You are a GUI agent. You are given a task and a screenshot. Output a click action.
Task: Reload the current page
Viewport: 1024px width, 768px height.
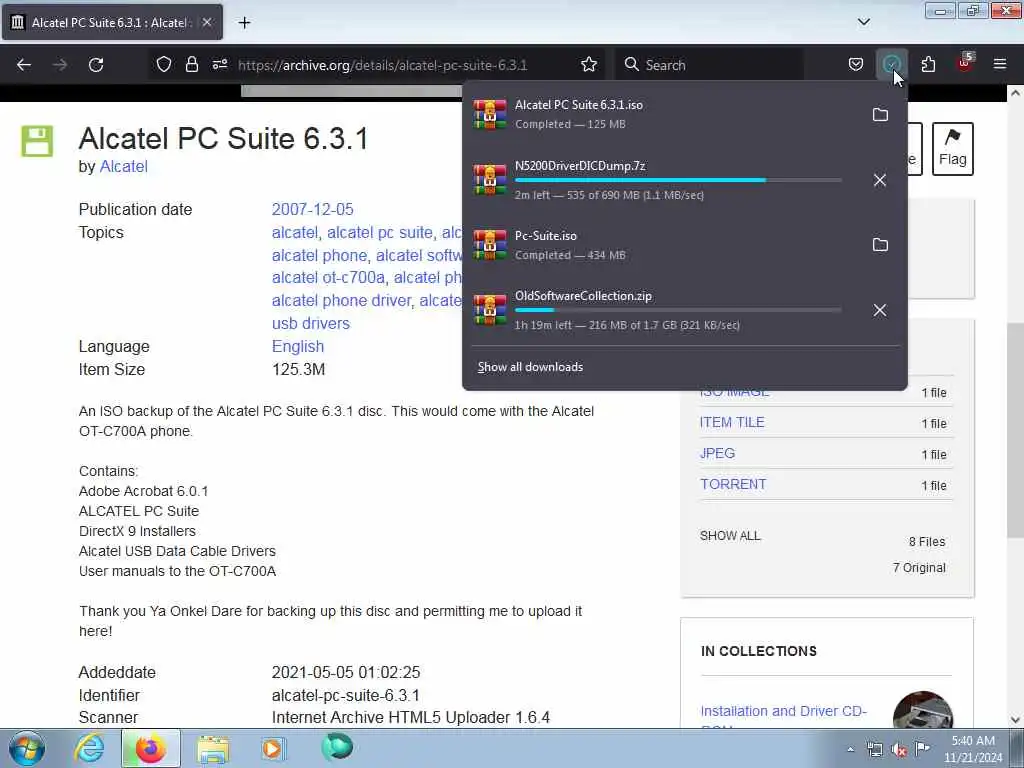pyautogui.click(x=96, y=65)
